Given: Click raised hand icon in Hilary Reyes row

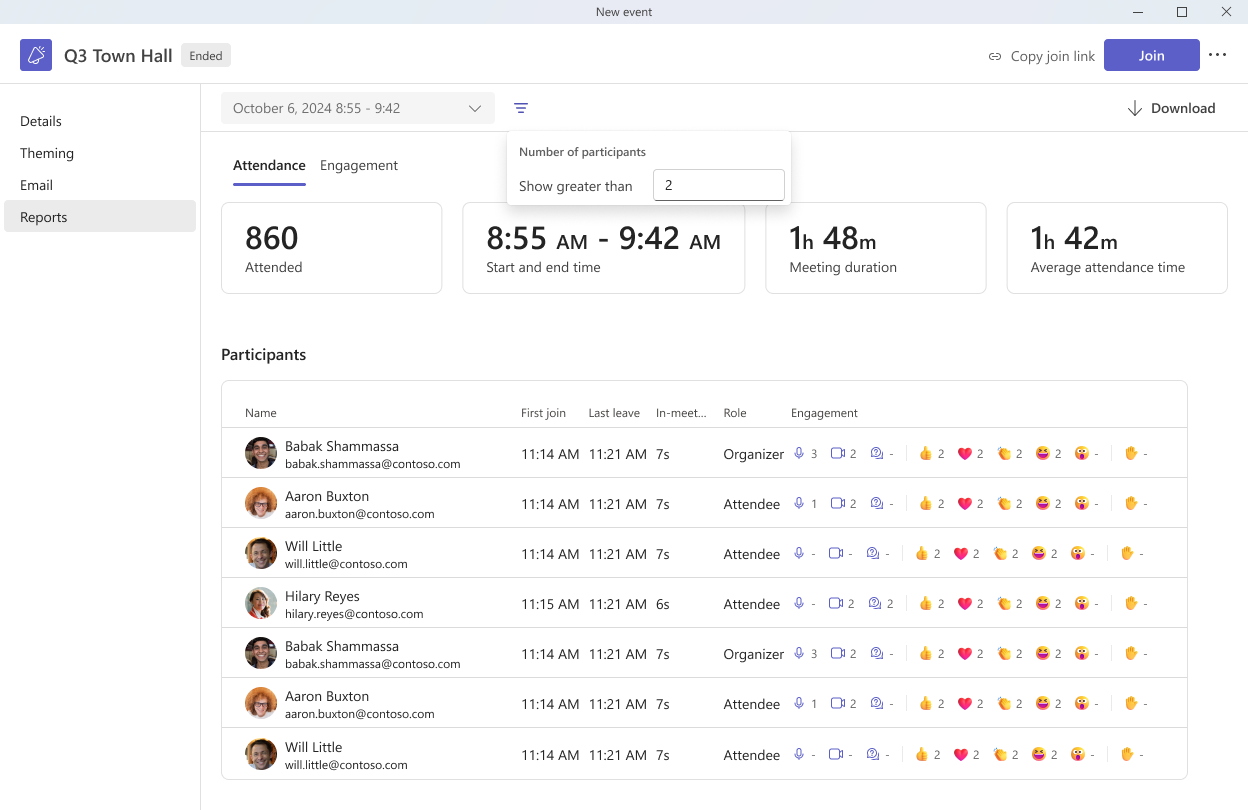Looking at the screenshot, I should (x=1131, y=603).
